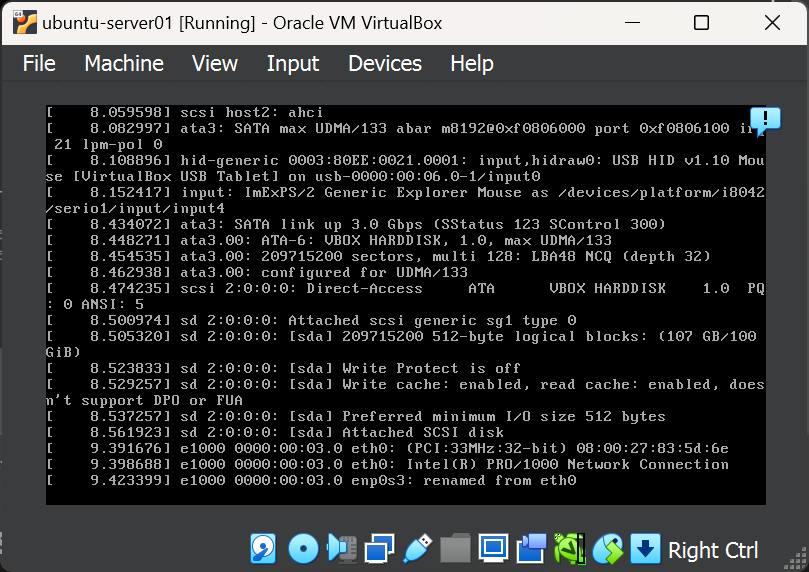Click the network adapters status icon

tap(380, 548)
